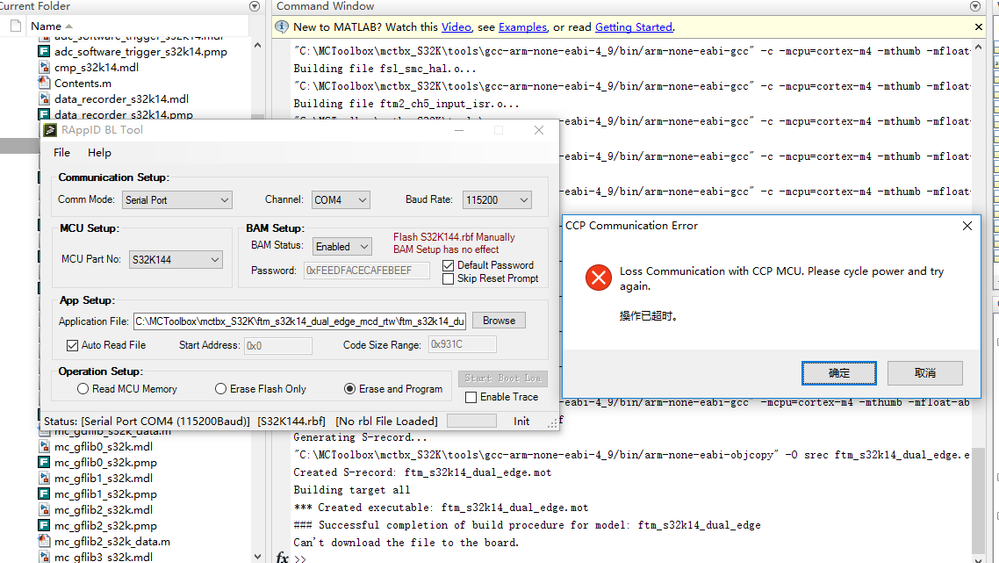
Task: Click the Start Boot Loader button
Action: (x=503, y=378)
